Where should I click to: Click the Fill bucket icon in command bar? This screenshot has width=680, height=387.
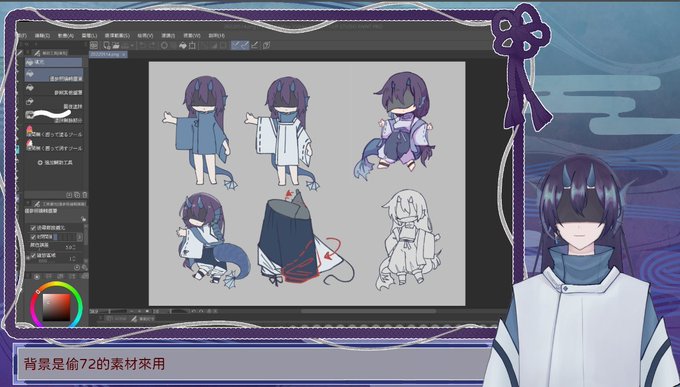(x=183, y=46)
